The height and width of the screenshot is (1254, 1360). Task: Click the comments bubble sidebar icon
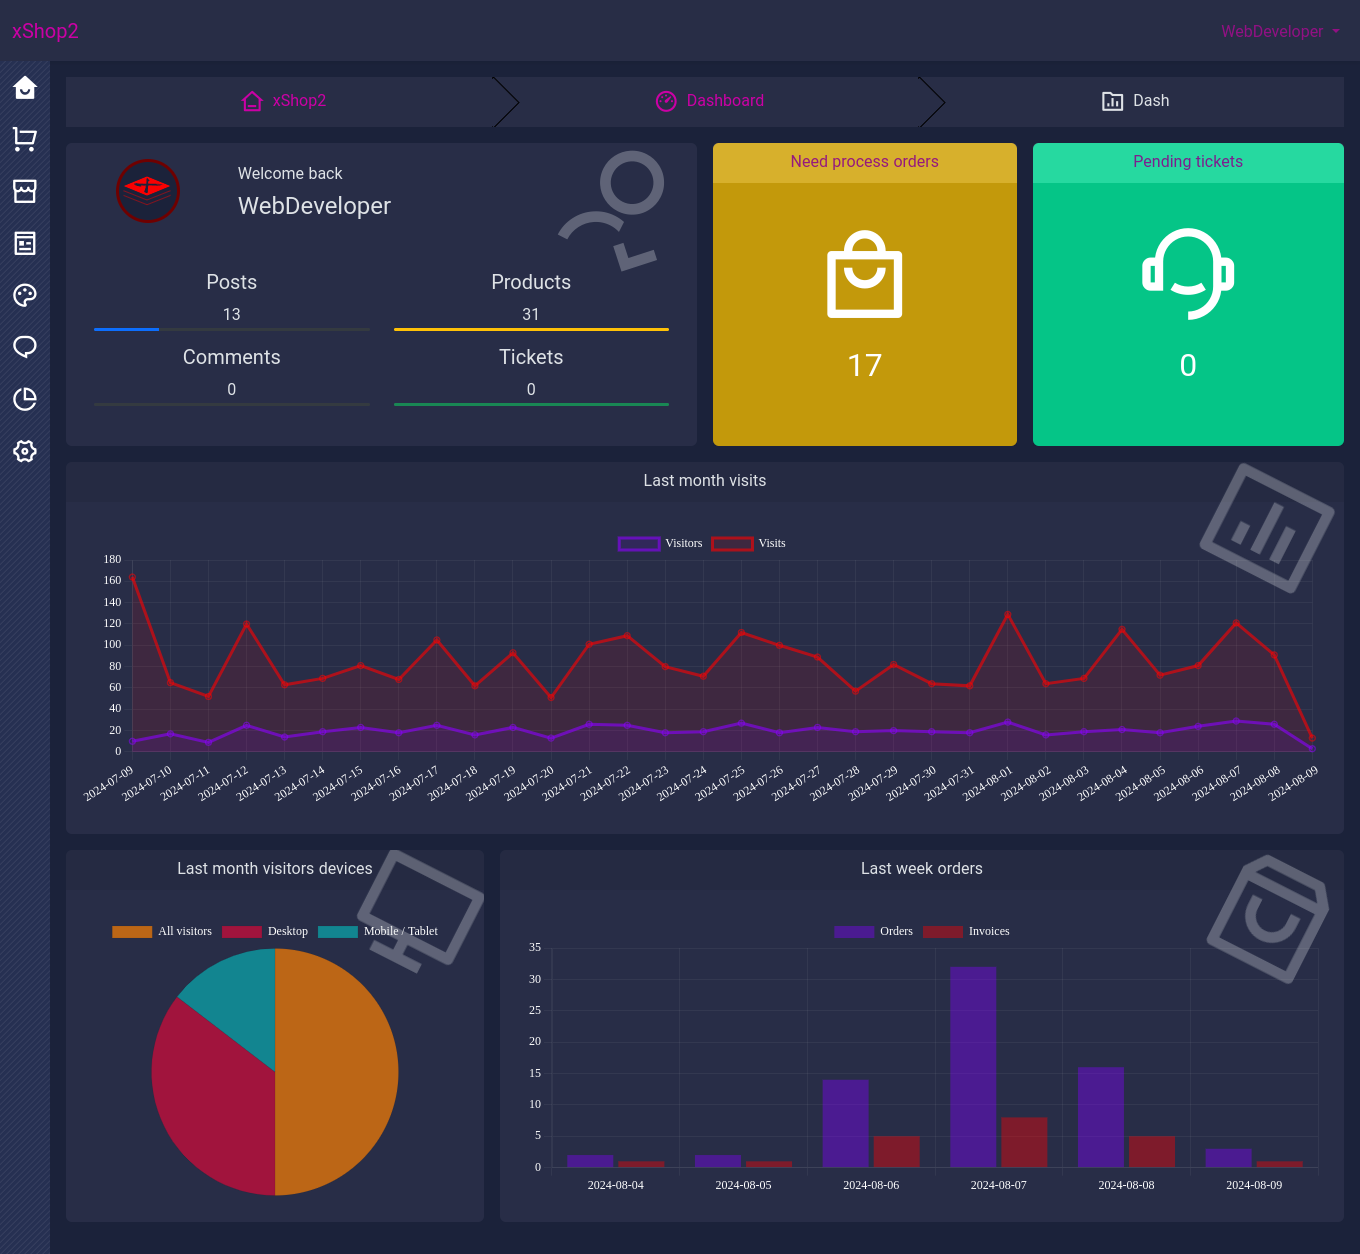[x=25, y=347]
